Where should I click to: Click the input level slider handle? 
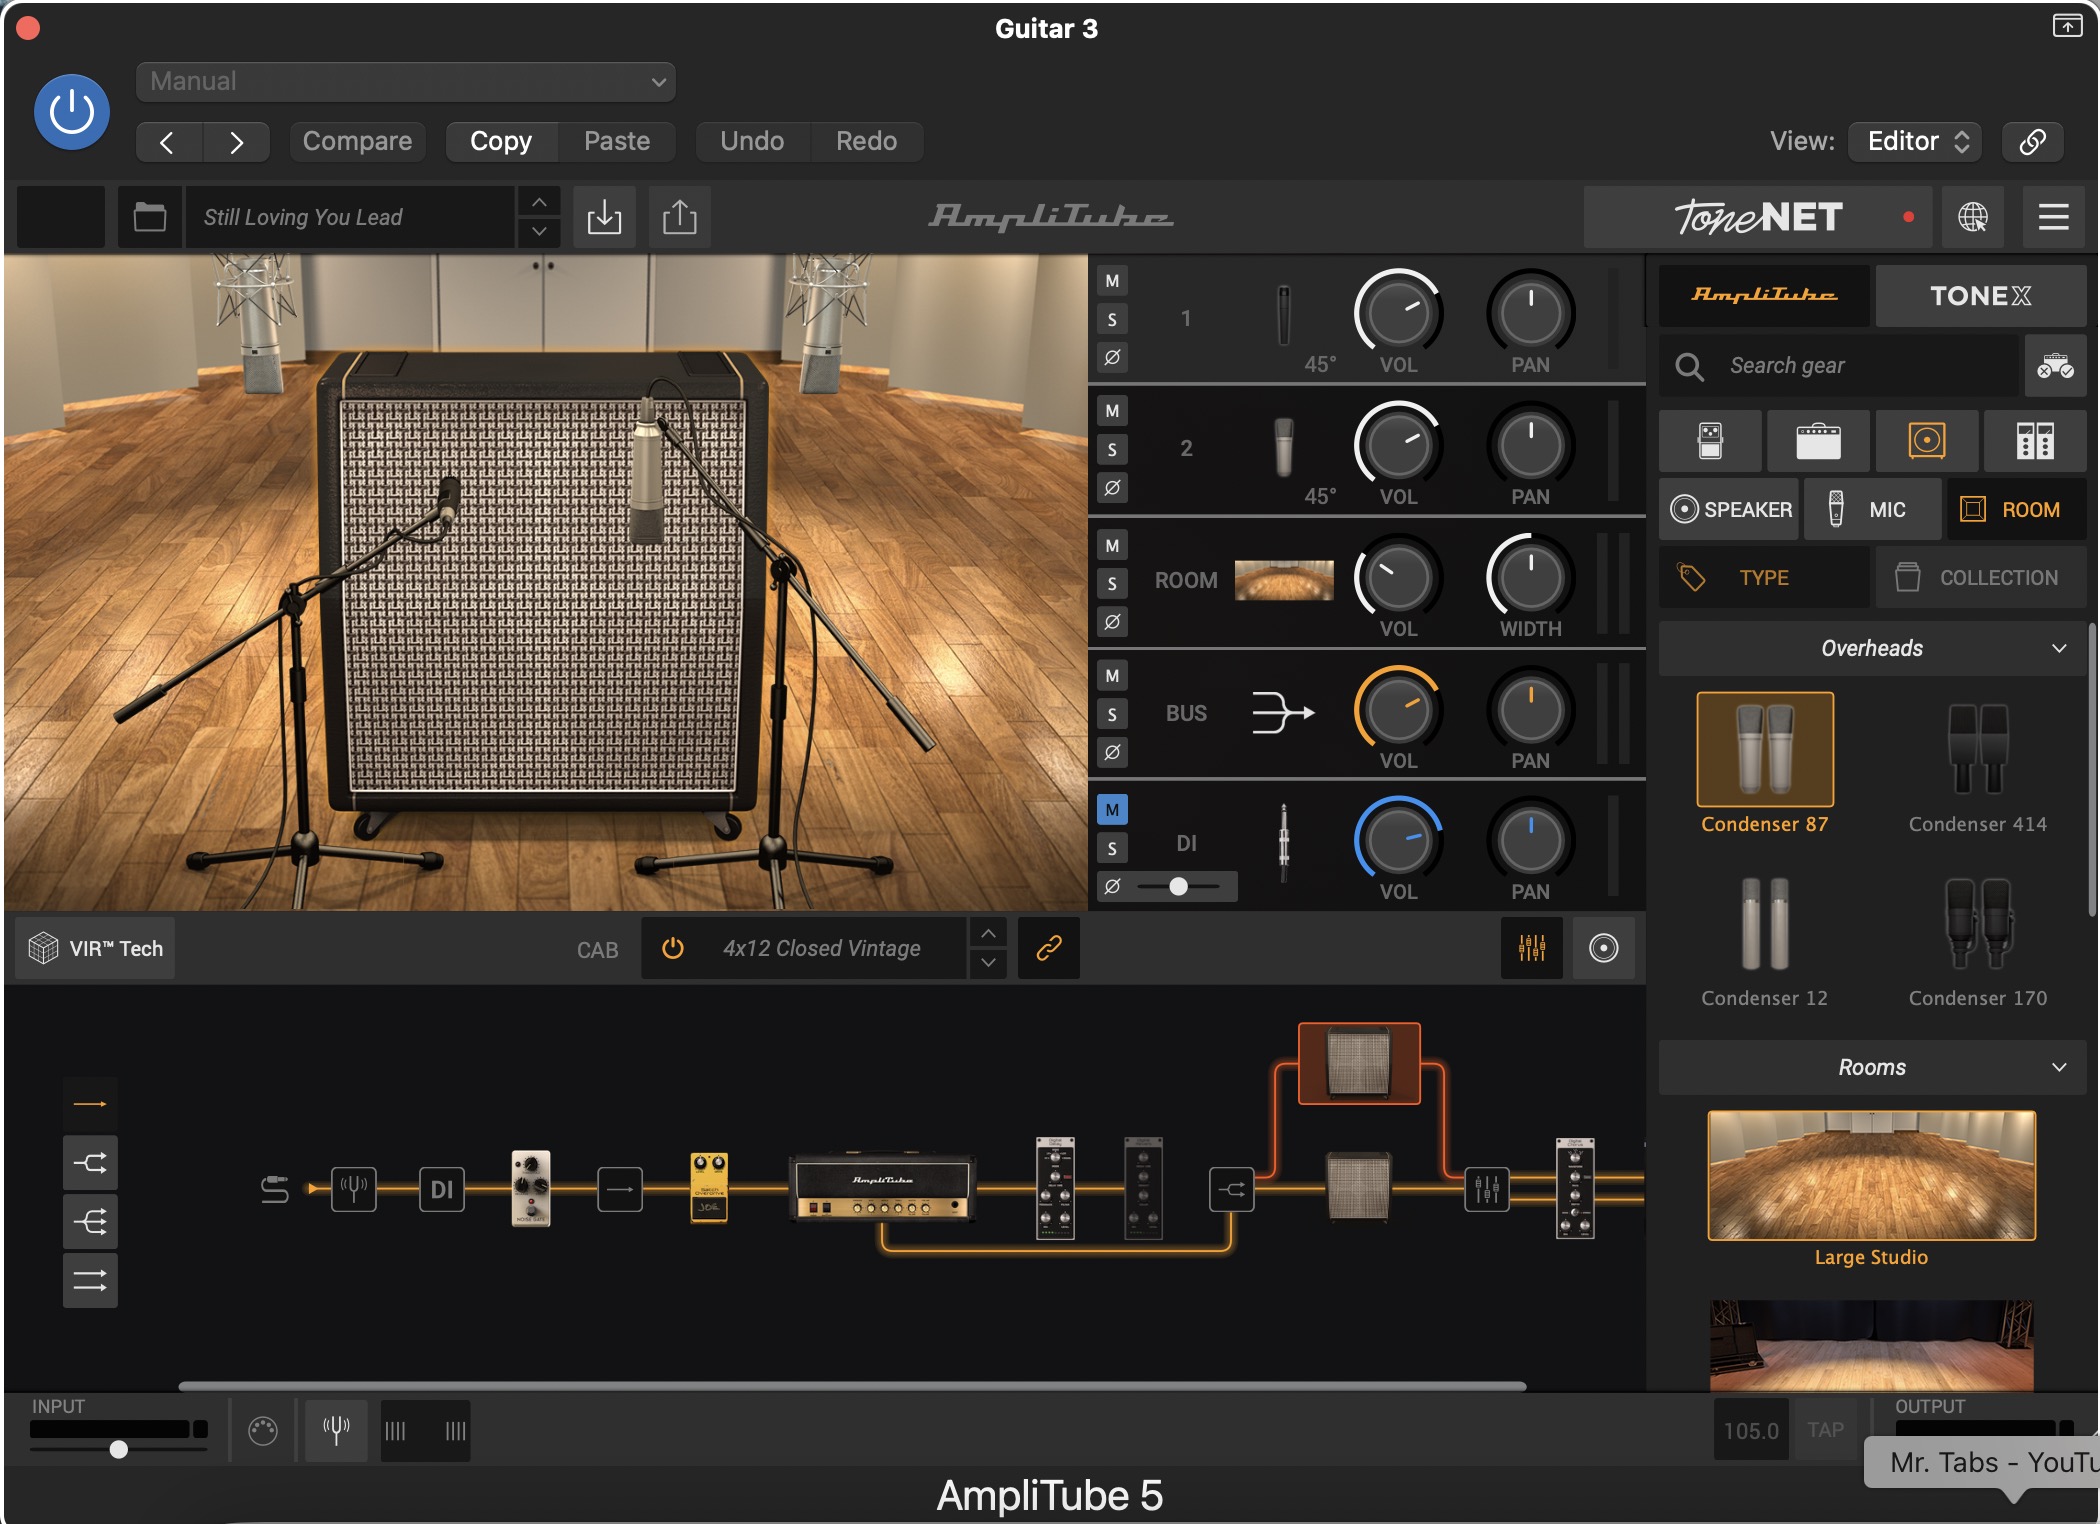coord(119,1449)
